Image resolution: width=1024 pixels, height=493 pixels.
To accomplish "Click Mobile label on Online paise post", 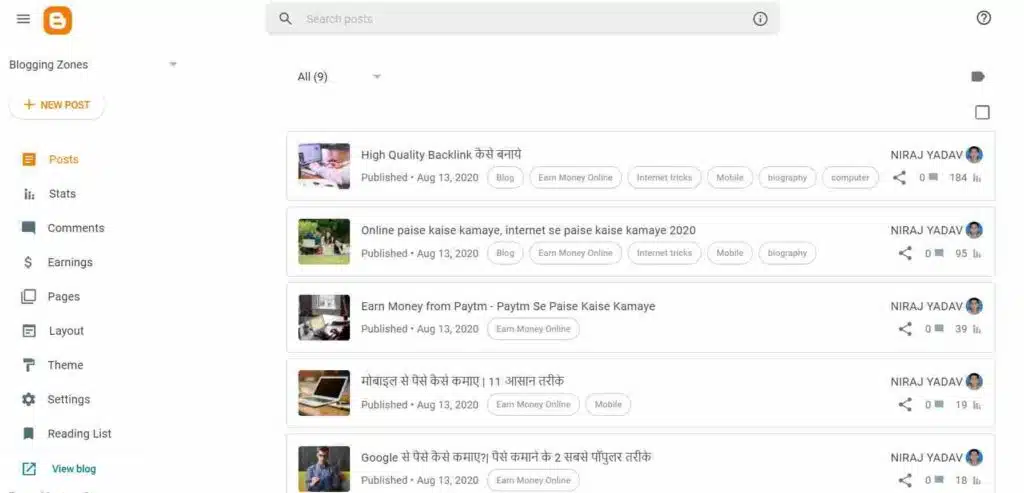I will (x=729, y=253).
